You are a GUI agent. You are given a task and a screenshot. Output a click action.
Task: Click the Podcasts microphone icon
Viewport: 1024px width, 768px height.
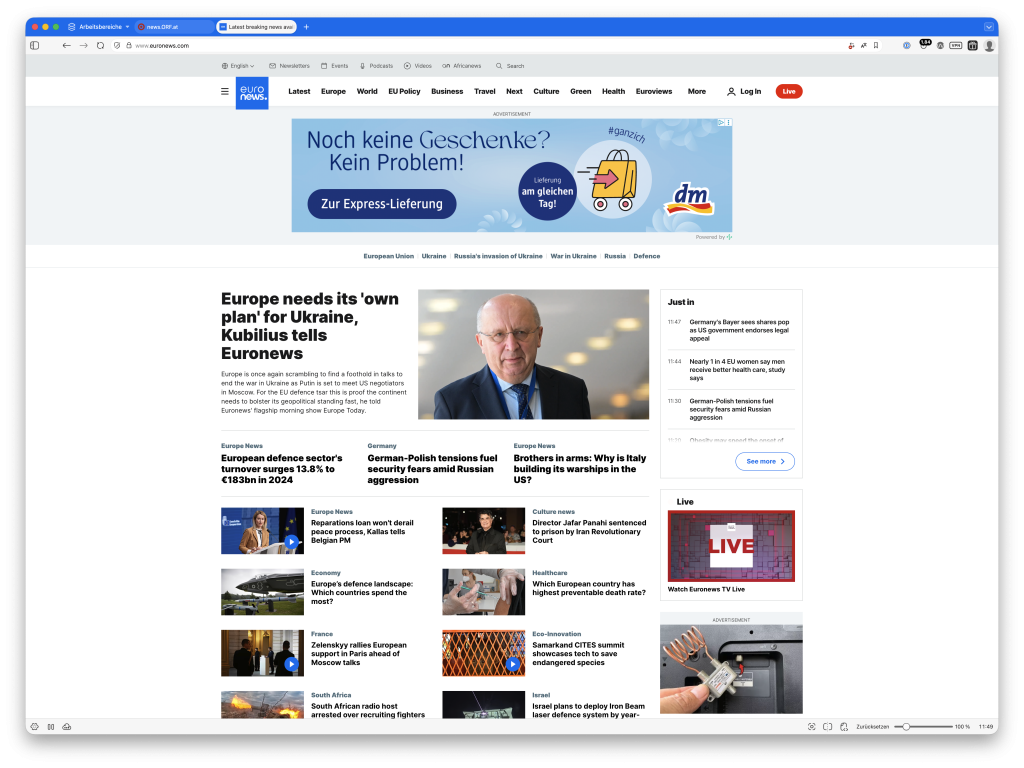pyautogui.click(x=362, y=65)
